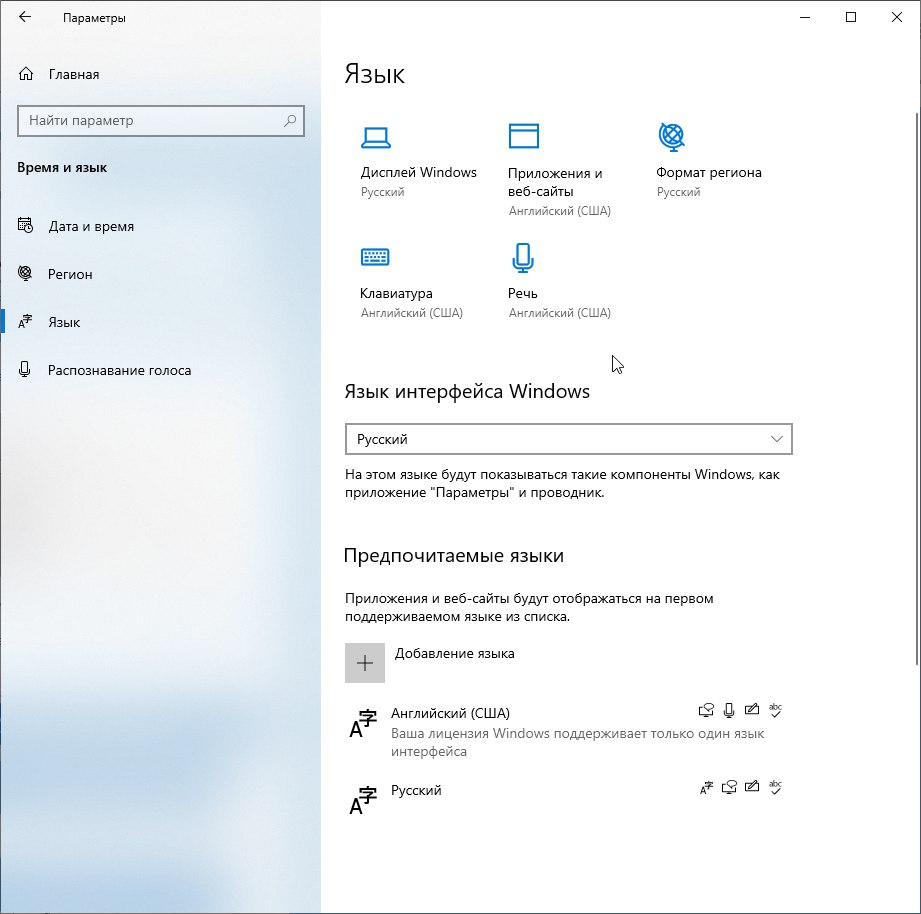The image size is (921, 914).
Task: Click text-to-speech icon for Русский
Action: (x=729, y=787)
